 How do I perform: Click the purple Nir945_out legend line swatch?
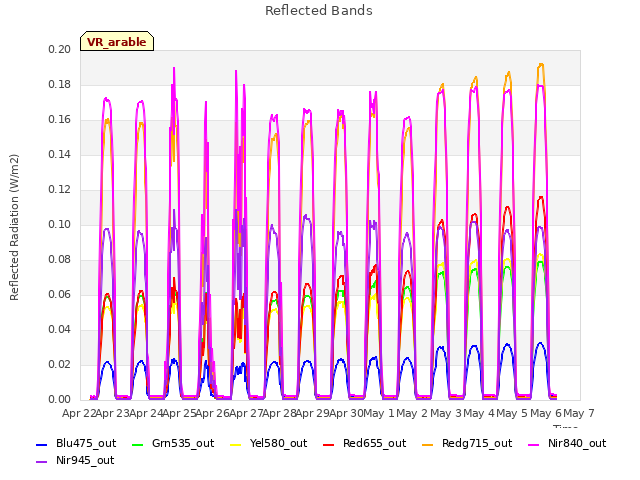42,462
